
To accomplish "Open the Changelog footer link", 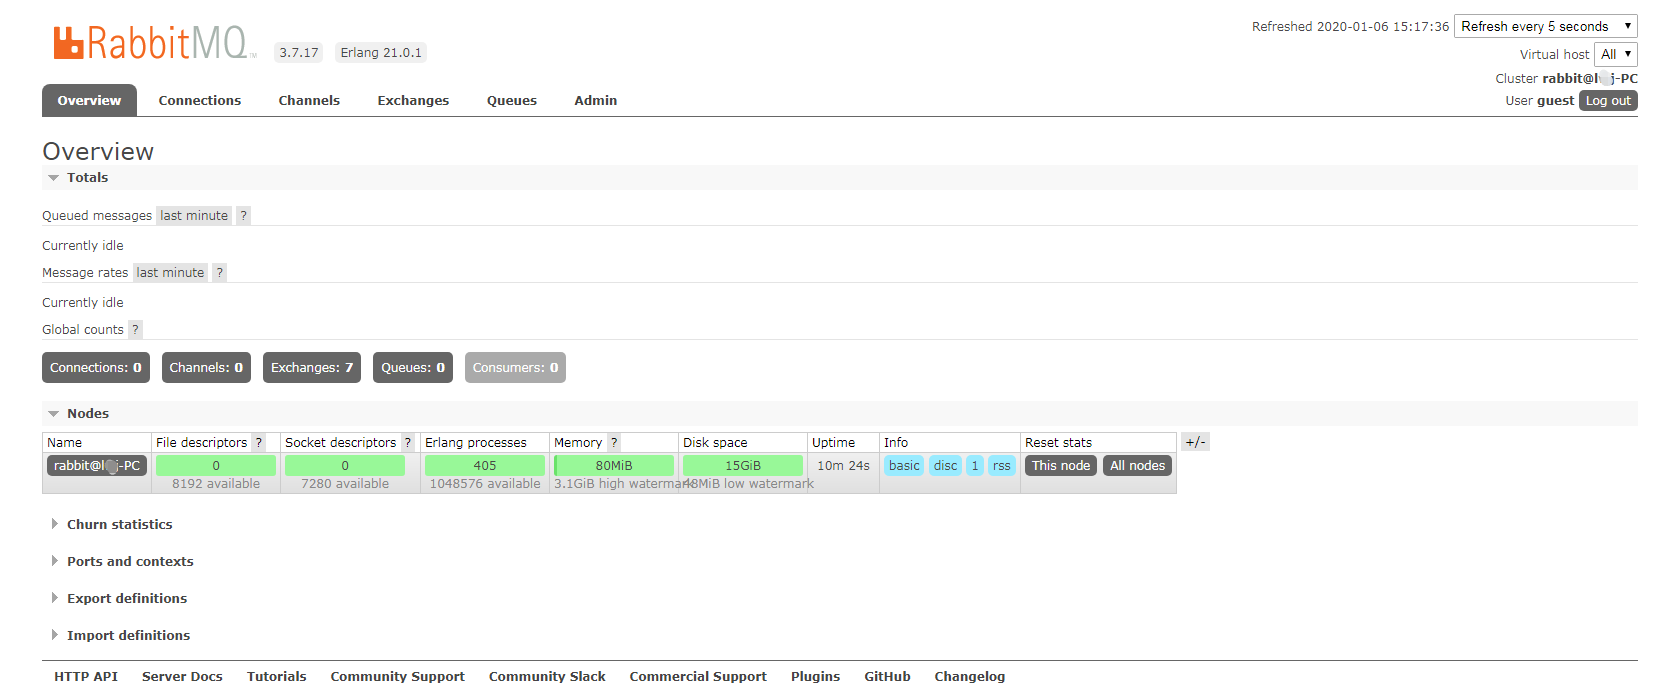I will (x=970, y=676).
